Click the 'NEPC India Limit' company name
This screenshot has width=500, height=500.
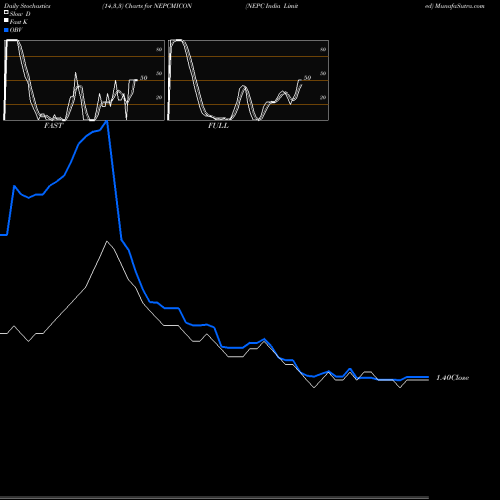click(x=272, y=6)
